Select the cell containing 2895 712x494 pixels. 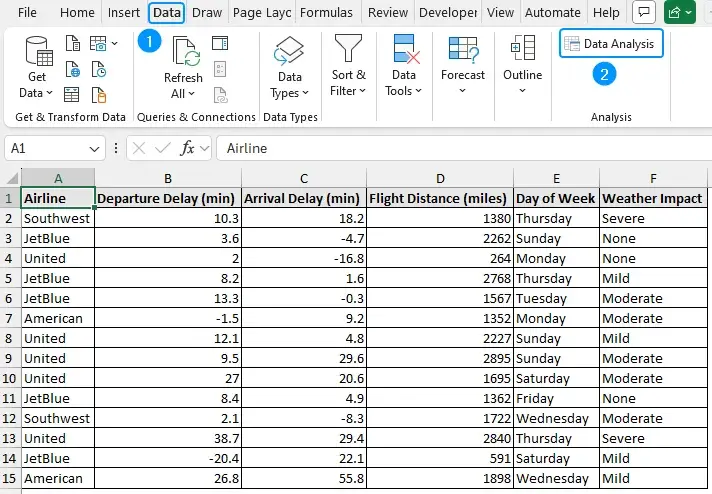point(440,358)
